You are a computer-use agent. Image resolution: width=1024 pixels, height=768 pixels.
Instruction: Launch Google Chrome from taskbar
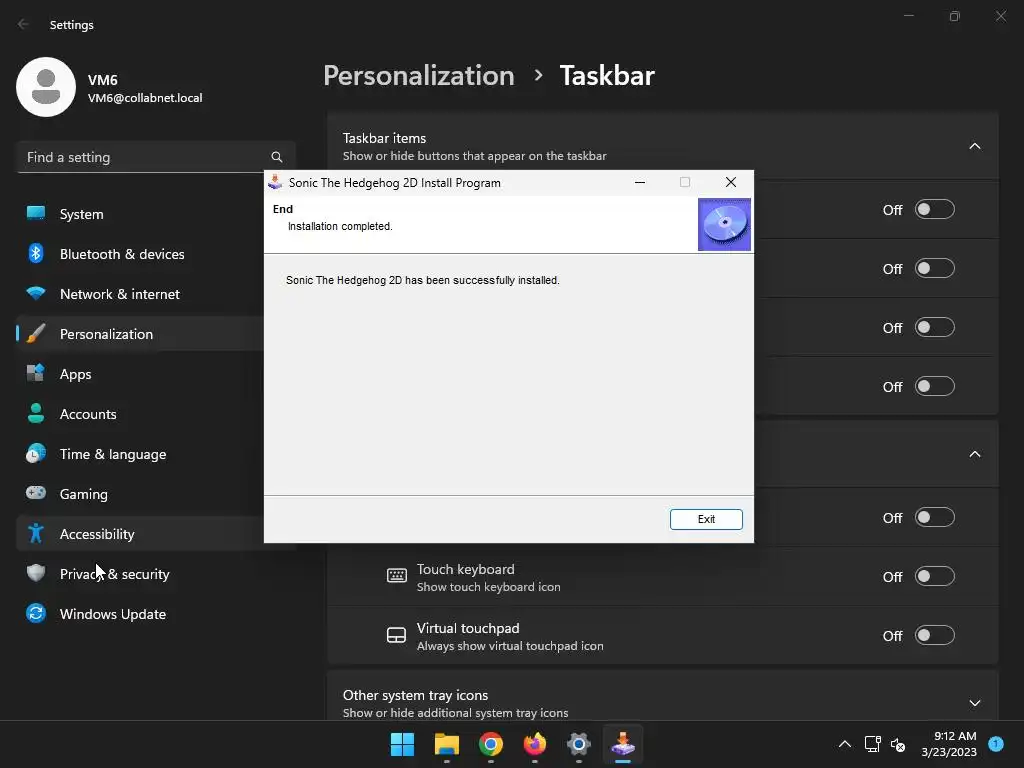tap(490, 744)
